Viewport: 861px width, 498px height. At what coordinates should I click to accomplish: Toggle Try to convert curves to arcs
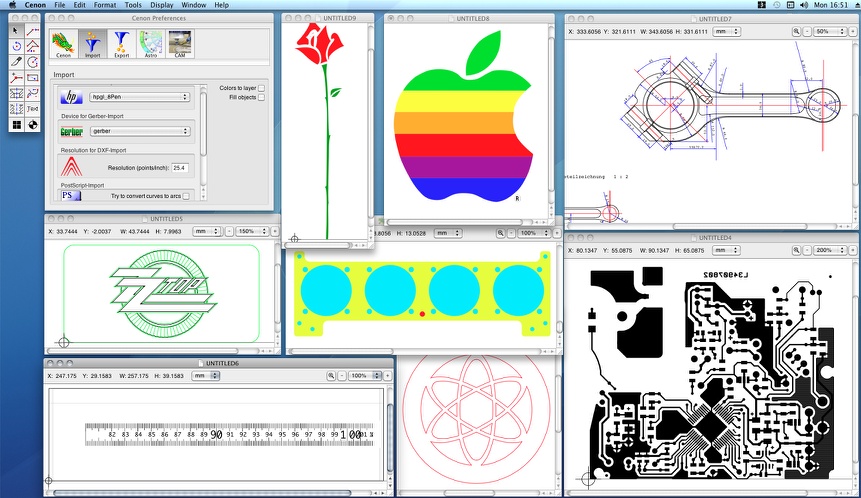point(186,196)
